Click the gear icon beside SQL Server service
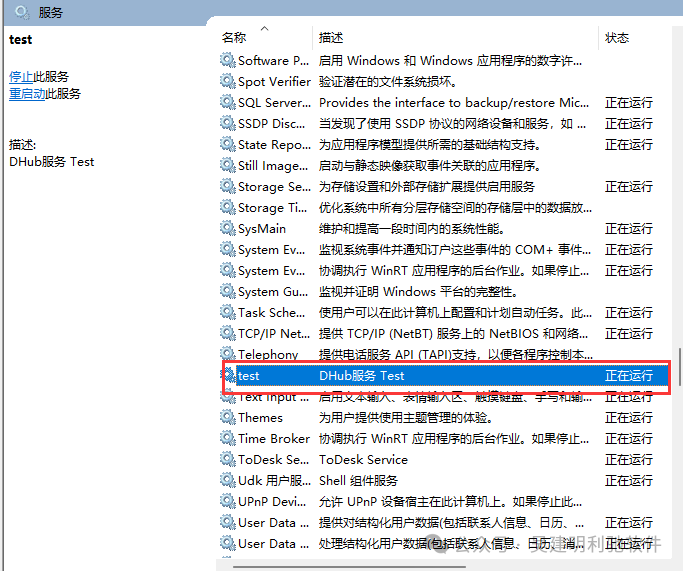The width and height of the screenshot is (683, 571). 227,102
